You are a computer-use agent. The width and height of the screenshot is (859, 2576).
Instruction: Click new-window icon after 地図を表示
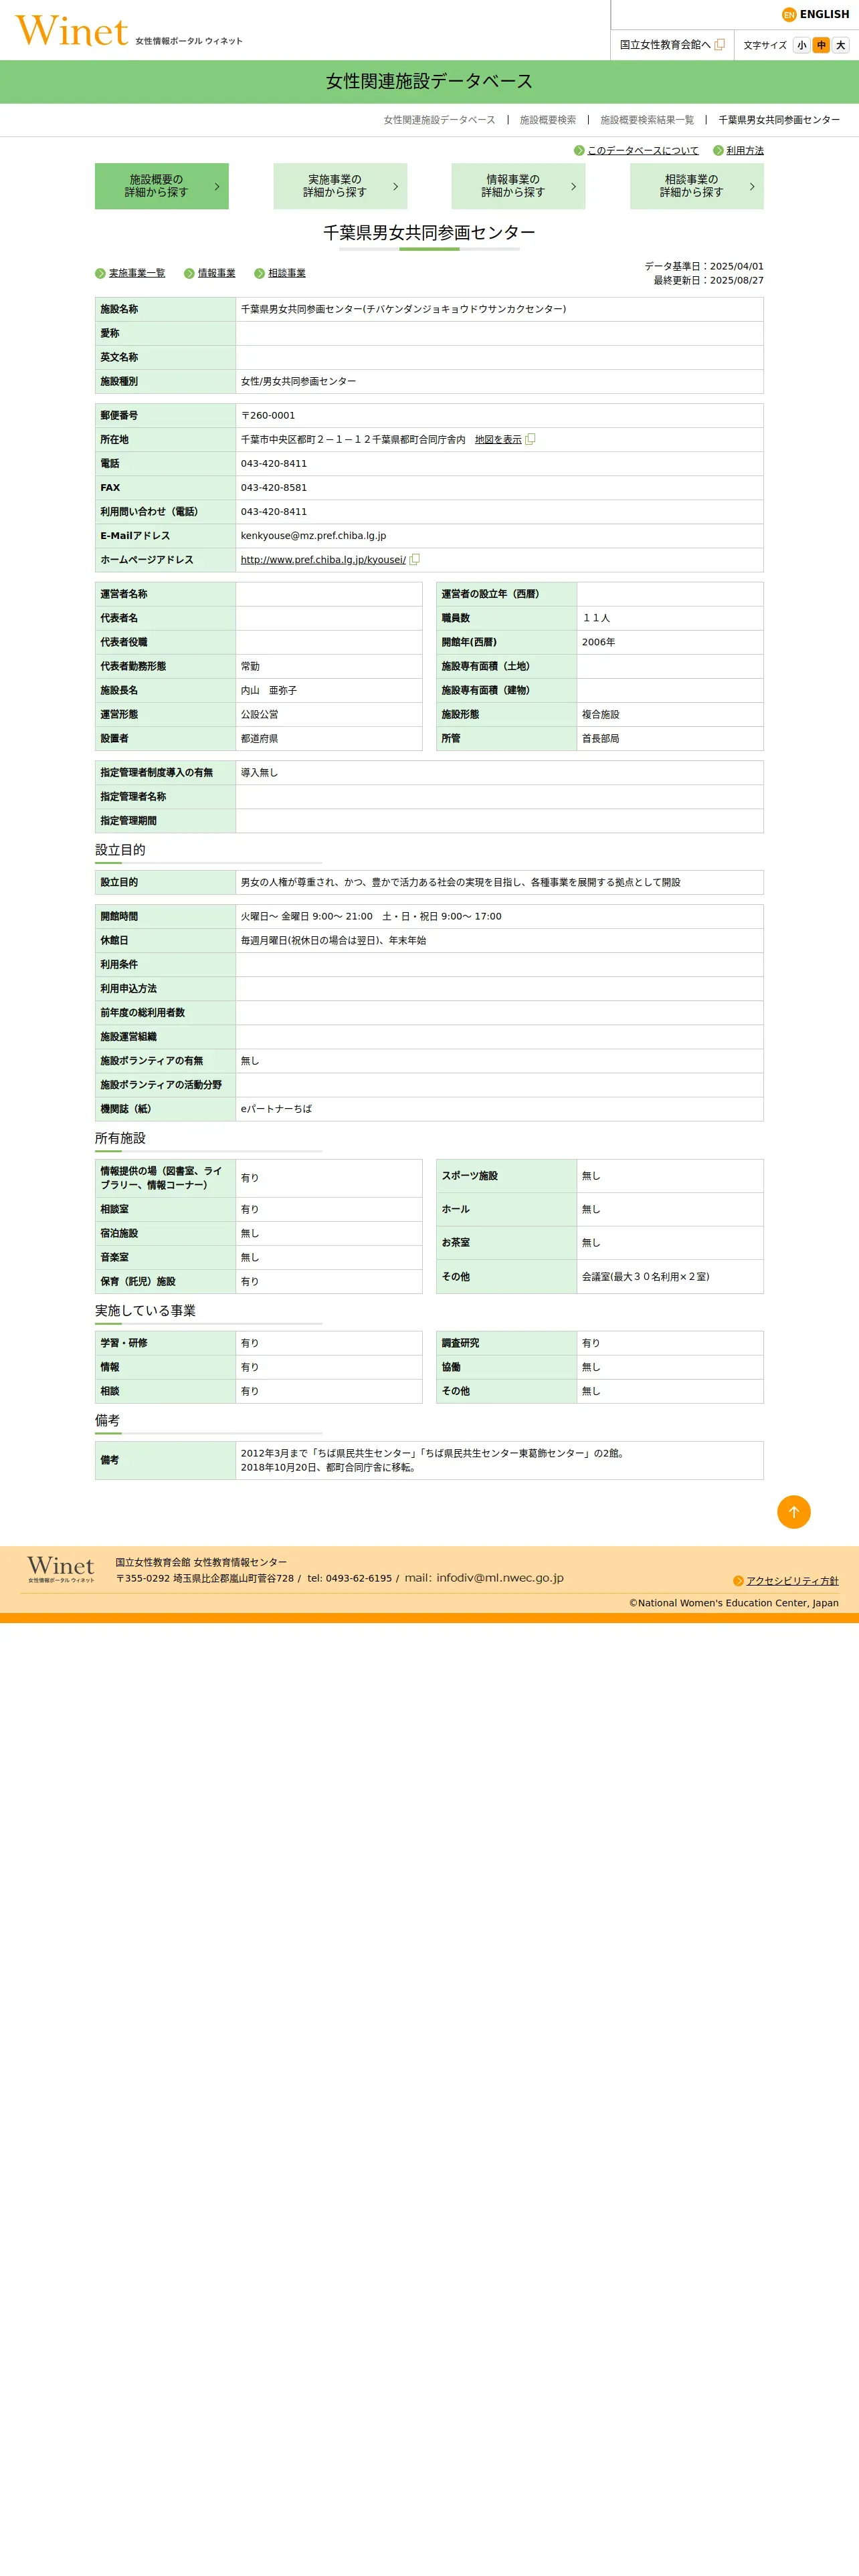click(530, 439)
